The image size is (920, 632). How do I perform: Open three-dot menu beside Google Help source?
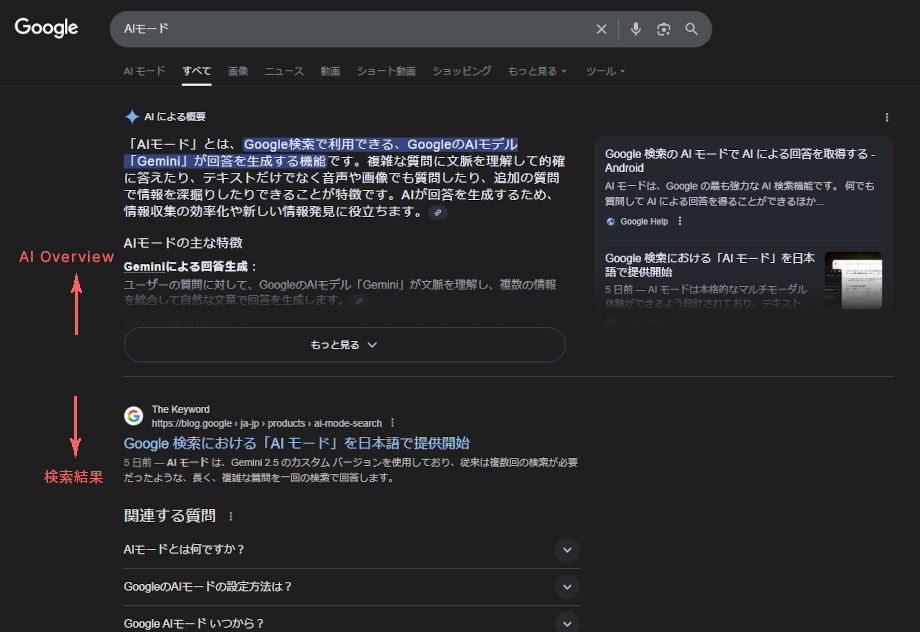click(x=680, y=221)
